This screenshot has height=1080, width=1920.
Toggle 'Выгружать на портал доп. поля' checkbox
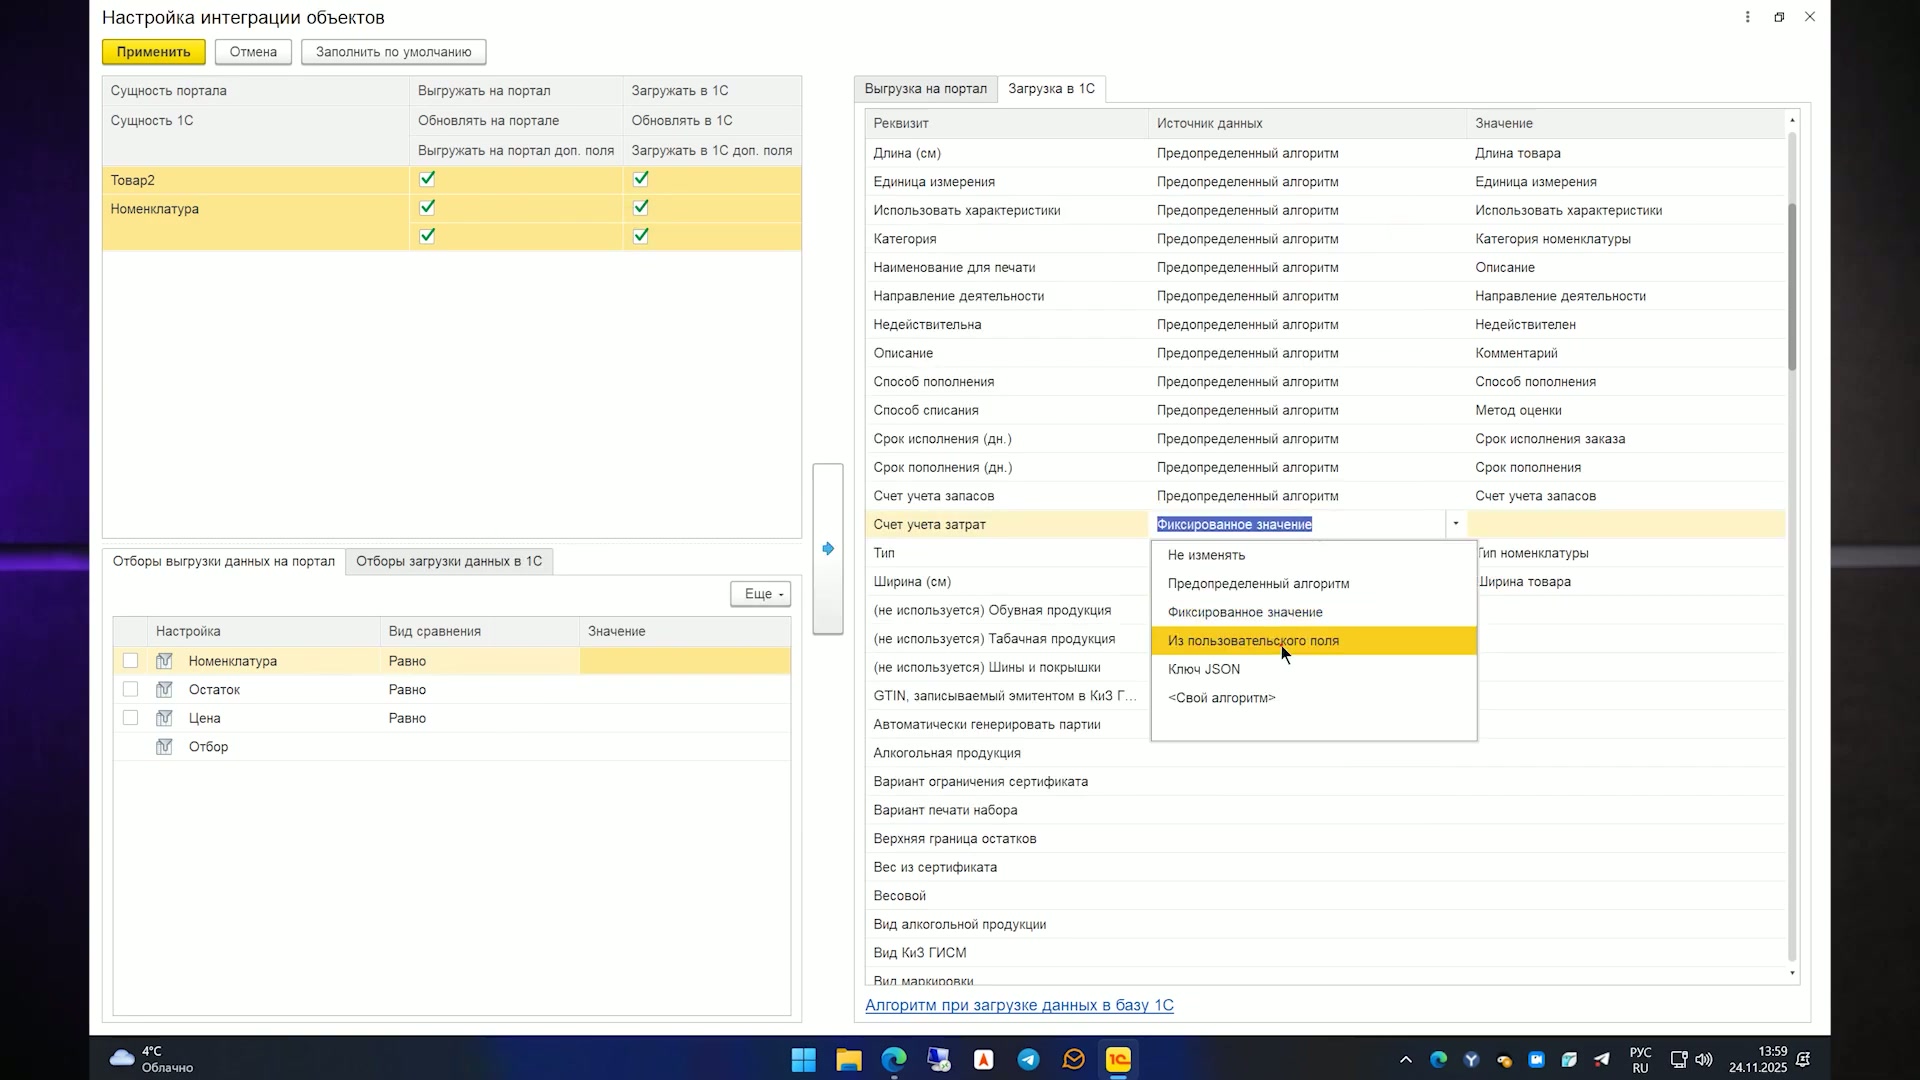pos(427,236)
